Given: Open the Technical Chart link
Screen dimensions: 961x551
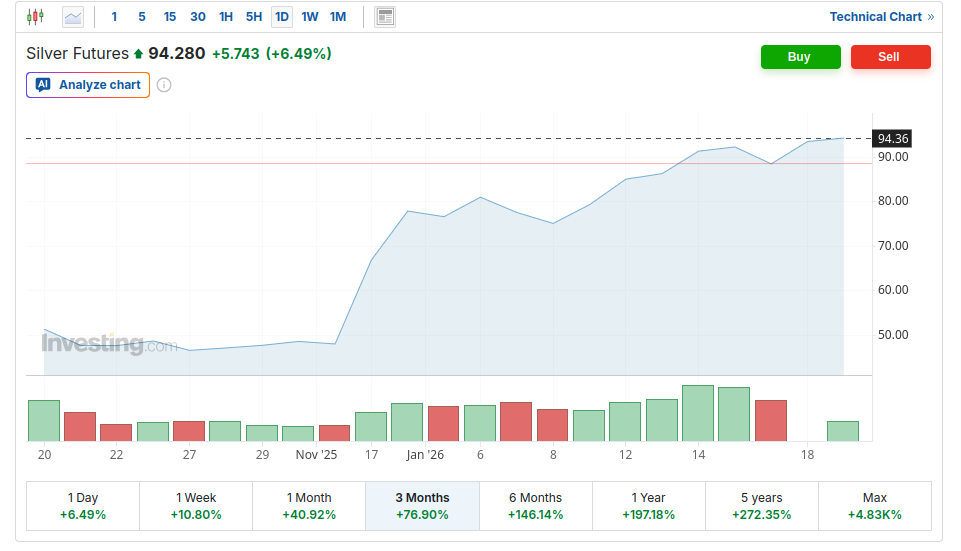Looking at the screenshot, I should 881,17.
